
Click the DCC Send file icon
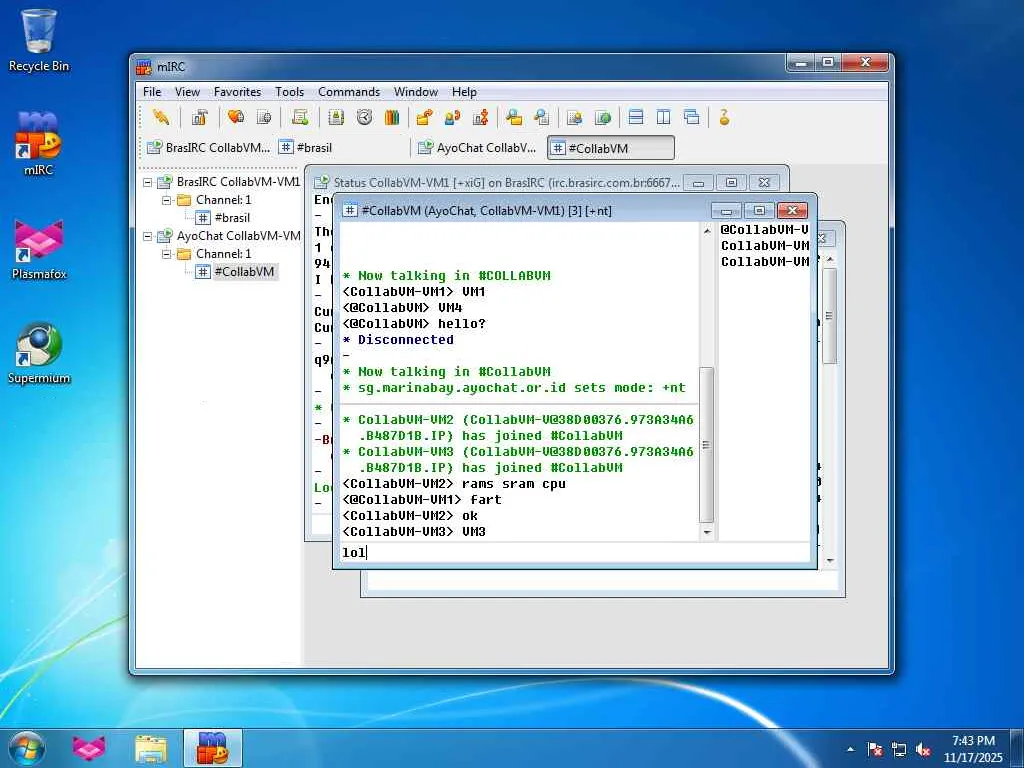pyautogui.click(x=424, y=118)
